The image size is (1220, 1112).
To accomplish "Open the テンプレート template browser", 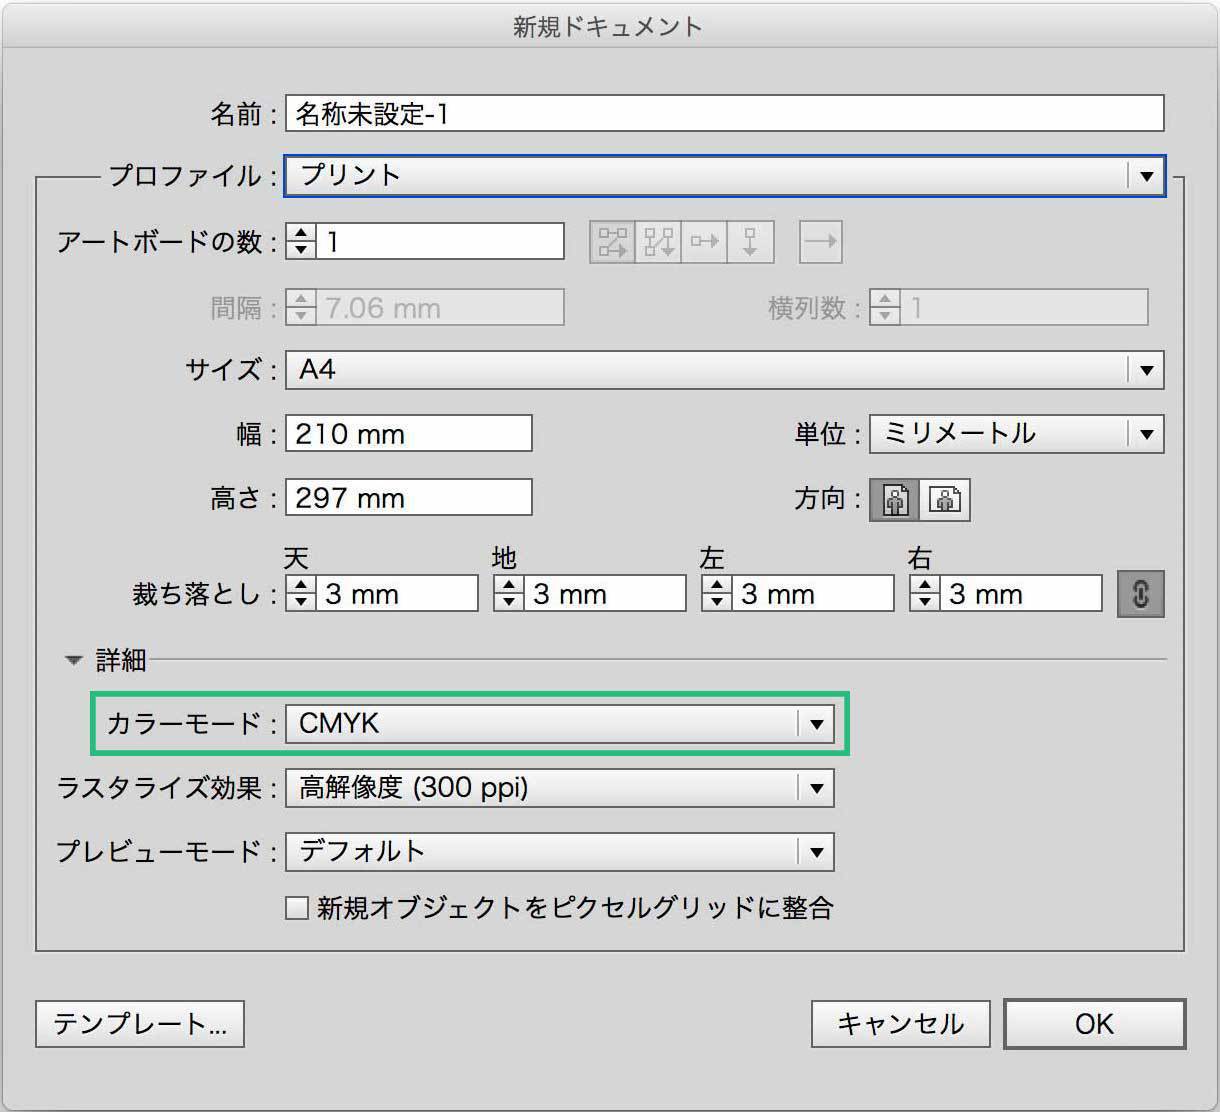I will coord(139,1023).
